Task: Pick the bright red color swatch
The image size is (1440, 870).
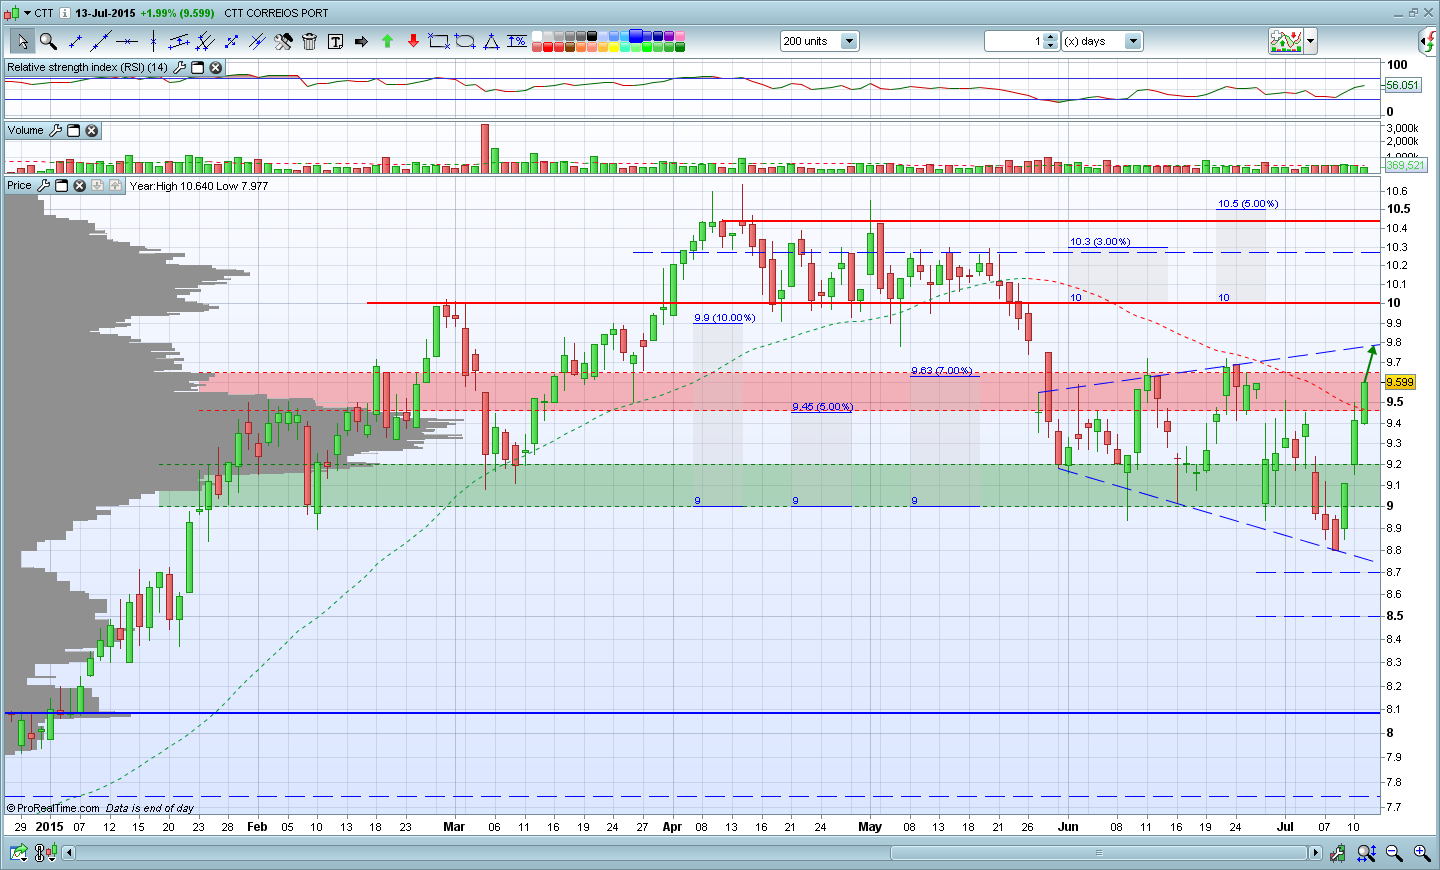Action: (x=550, y=47)
